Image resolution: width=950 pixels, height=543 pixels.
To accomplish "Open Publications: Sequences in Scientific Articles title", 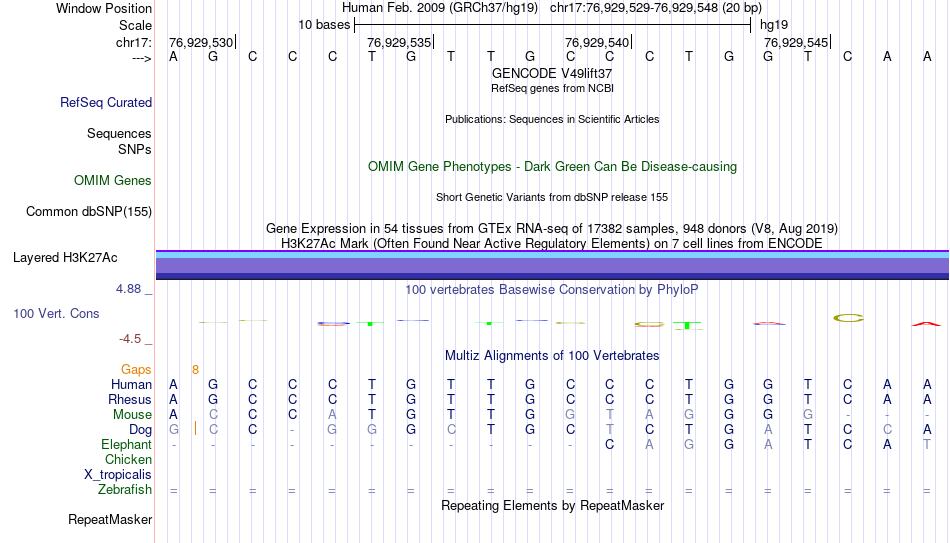I will 552,119.
